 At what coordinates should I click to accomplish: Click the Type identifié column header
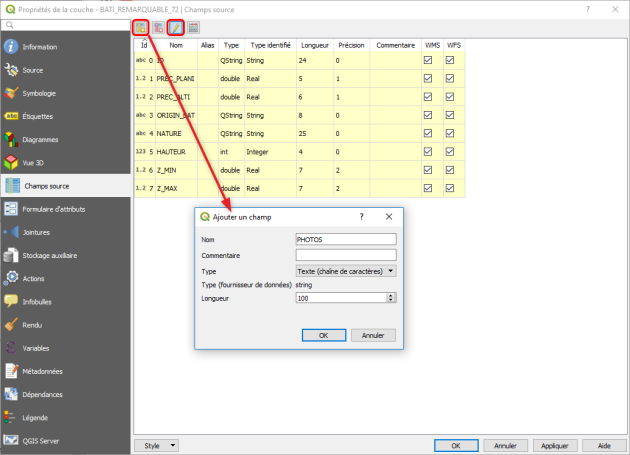[x=270, y=45]
